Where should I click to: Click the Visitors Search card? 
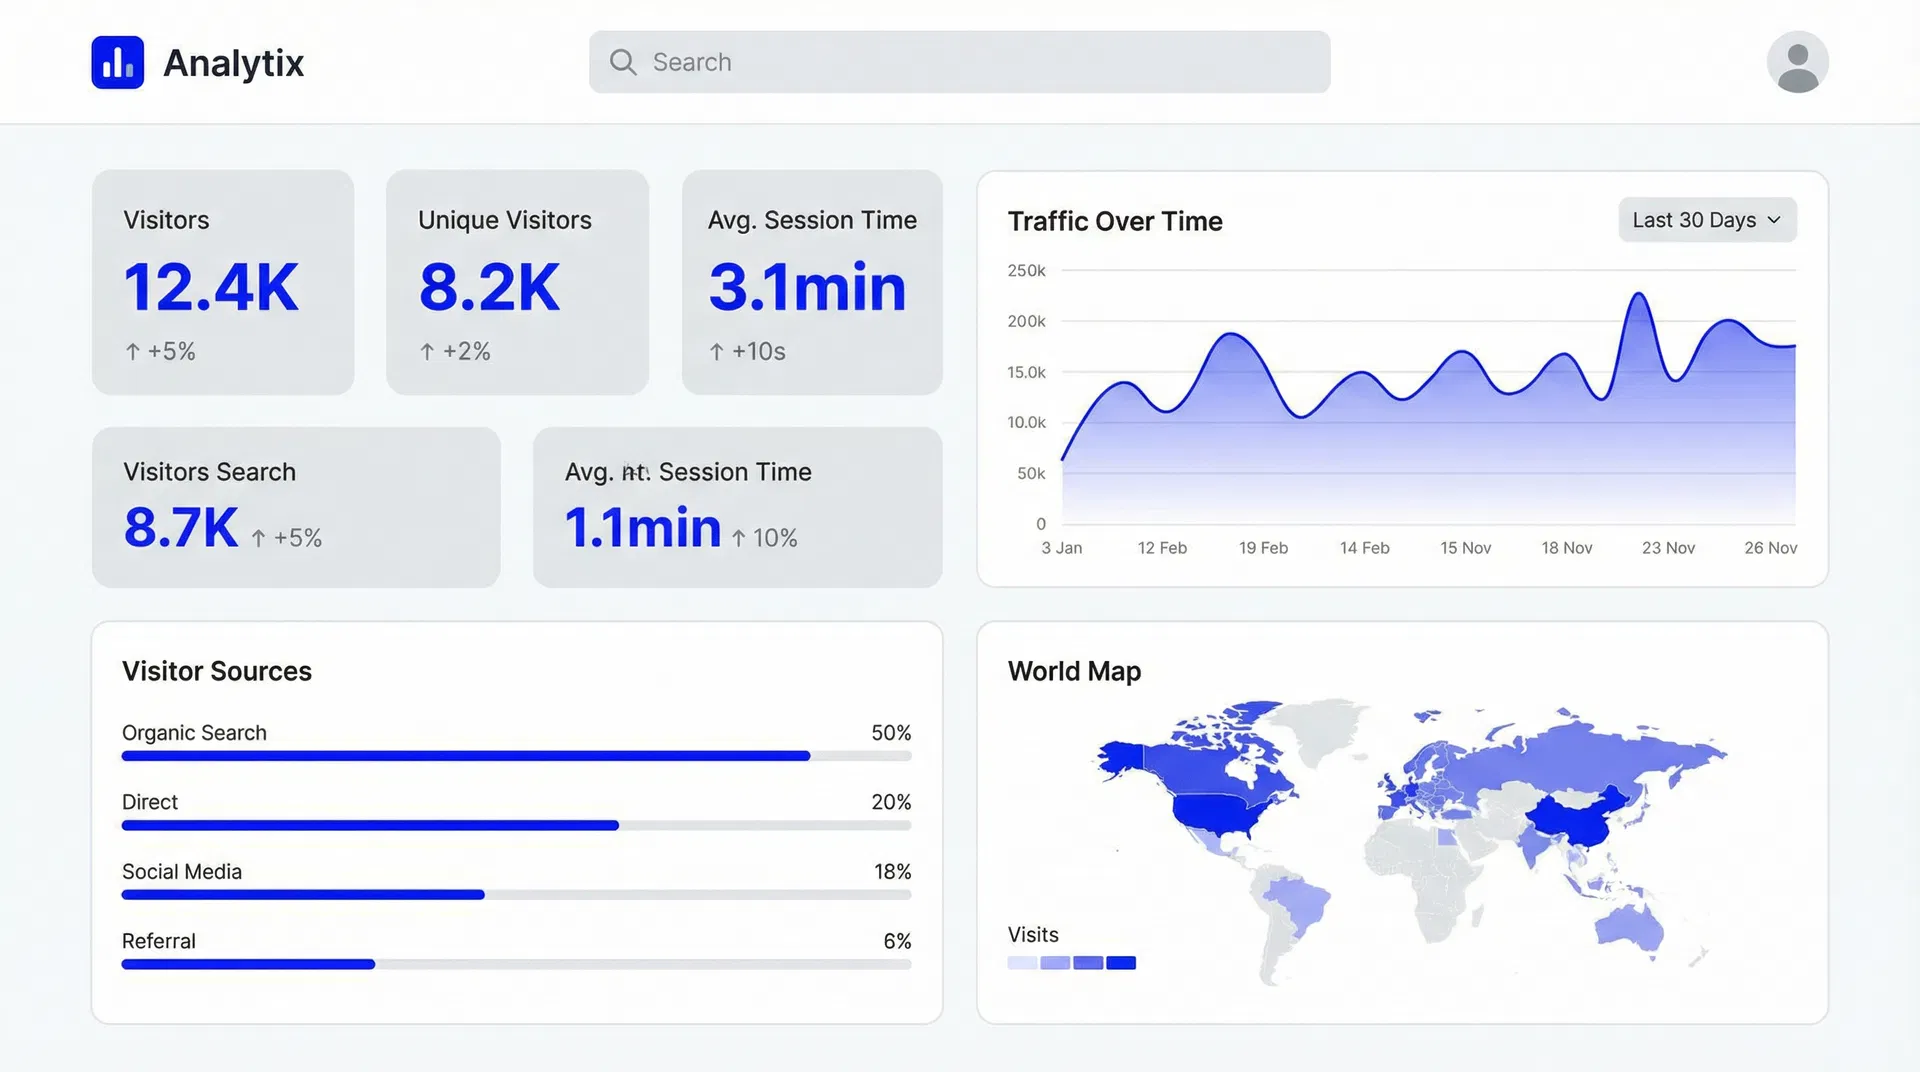295,507
